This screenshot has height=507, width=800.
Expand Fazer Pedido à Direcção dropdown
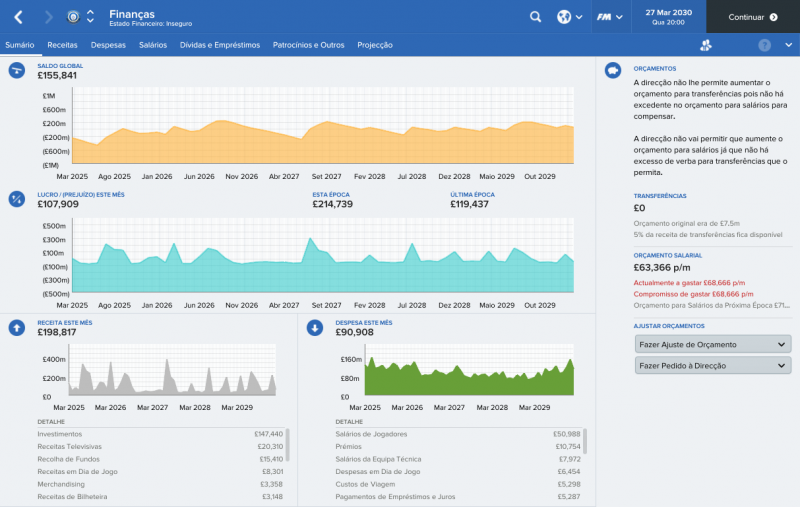(x=712, y=366)
